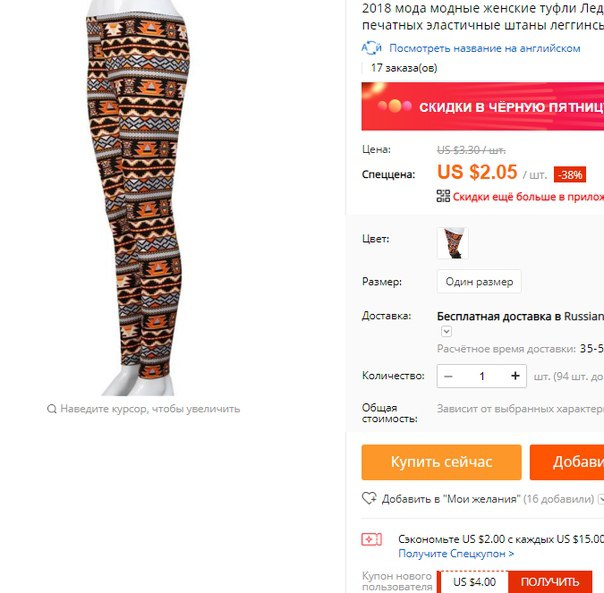This screenshot has width=604, height=593.
Task: Select the leggings color swatch thumbnail
Action: pos(453,243)
